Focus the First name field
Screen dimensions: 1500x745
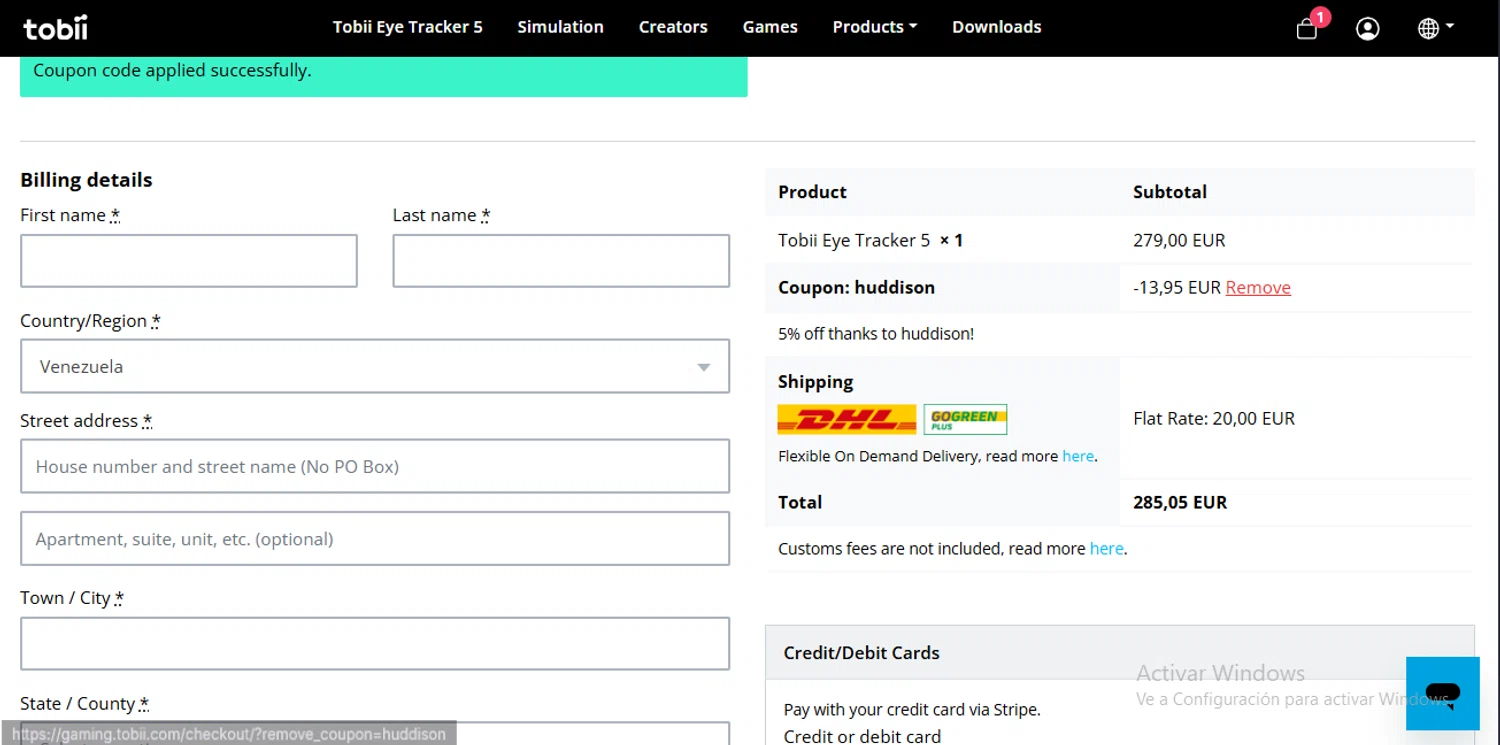coord(189,261)
